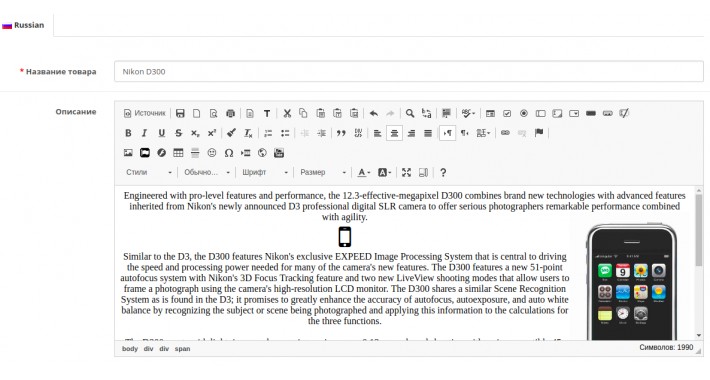Image resolution: width=710 pixels, height=380 pixels.
Task: Click the Find magnifier icon
Action: point(410,113)
